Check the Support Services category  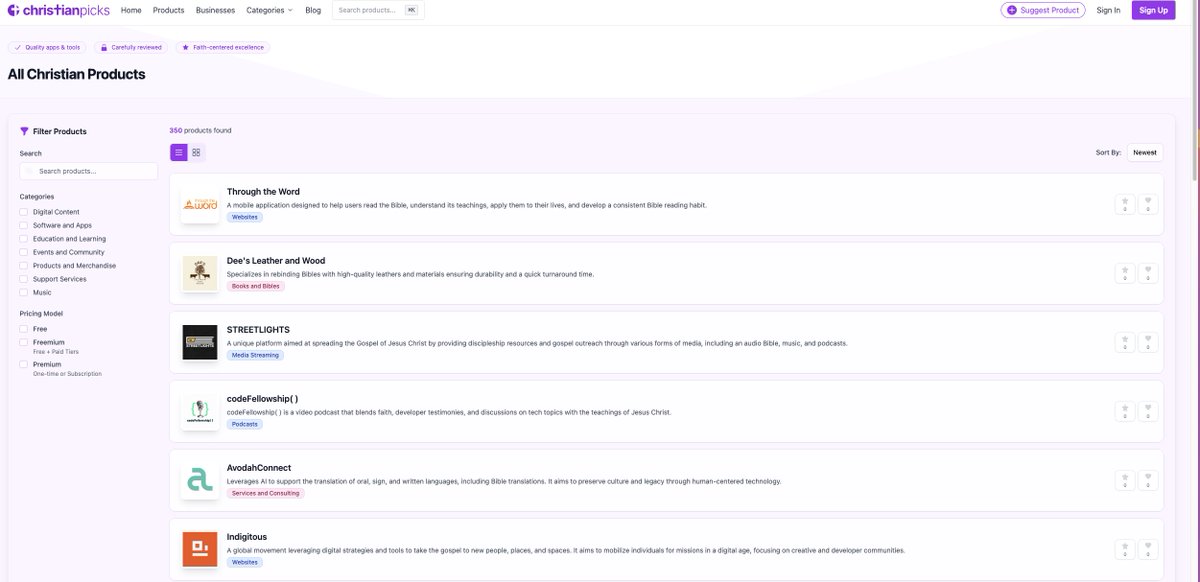[x=24, y=279]
